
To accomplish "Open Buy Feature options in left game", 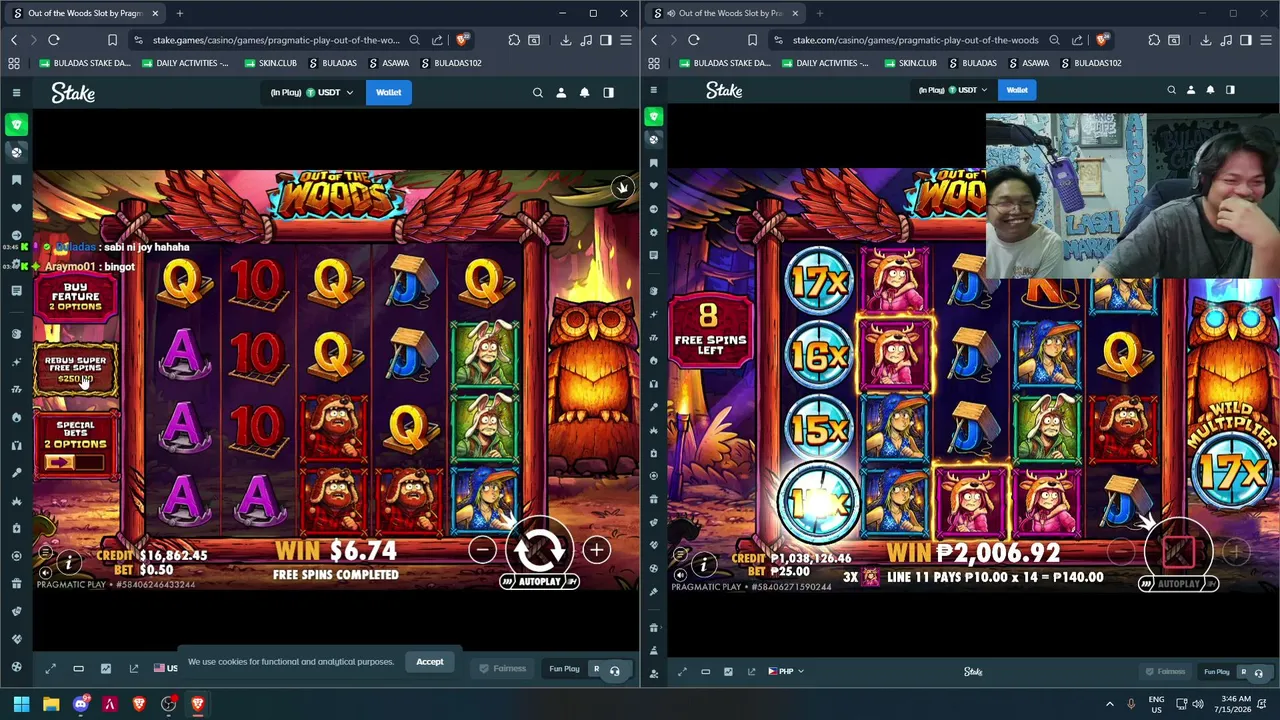I will coord(76,296).
